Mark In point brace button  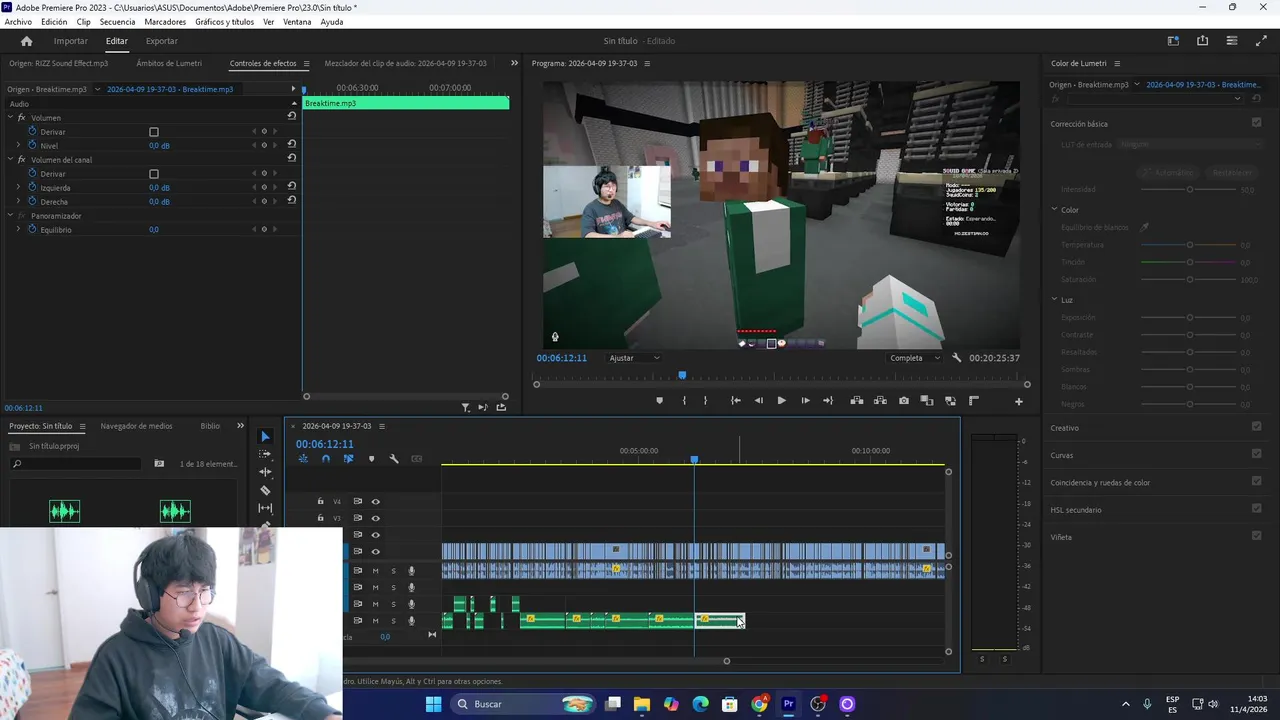[x=684, y=401]
